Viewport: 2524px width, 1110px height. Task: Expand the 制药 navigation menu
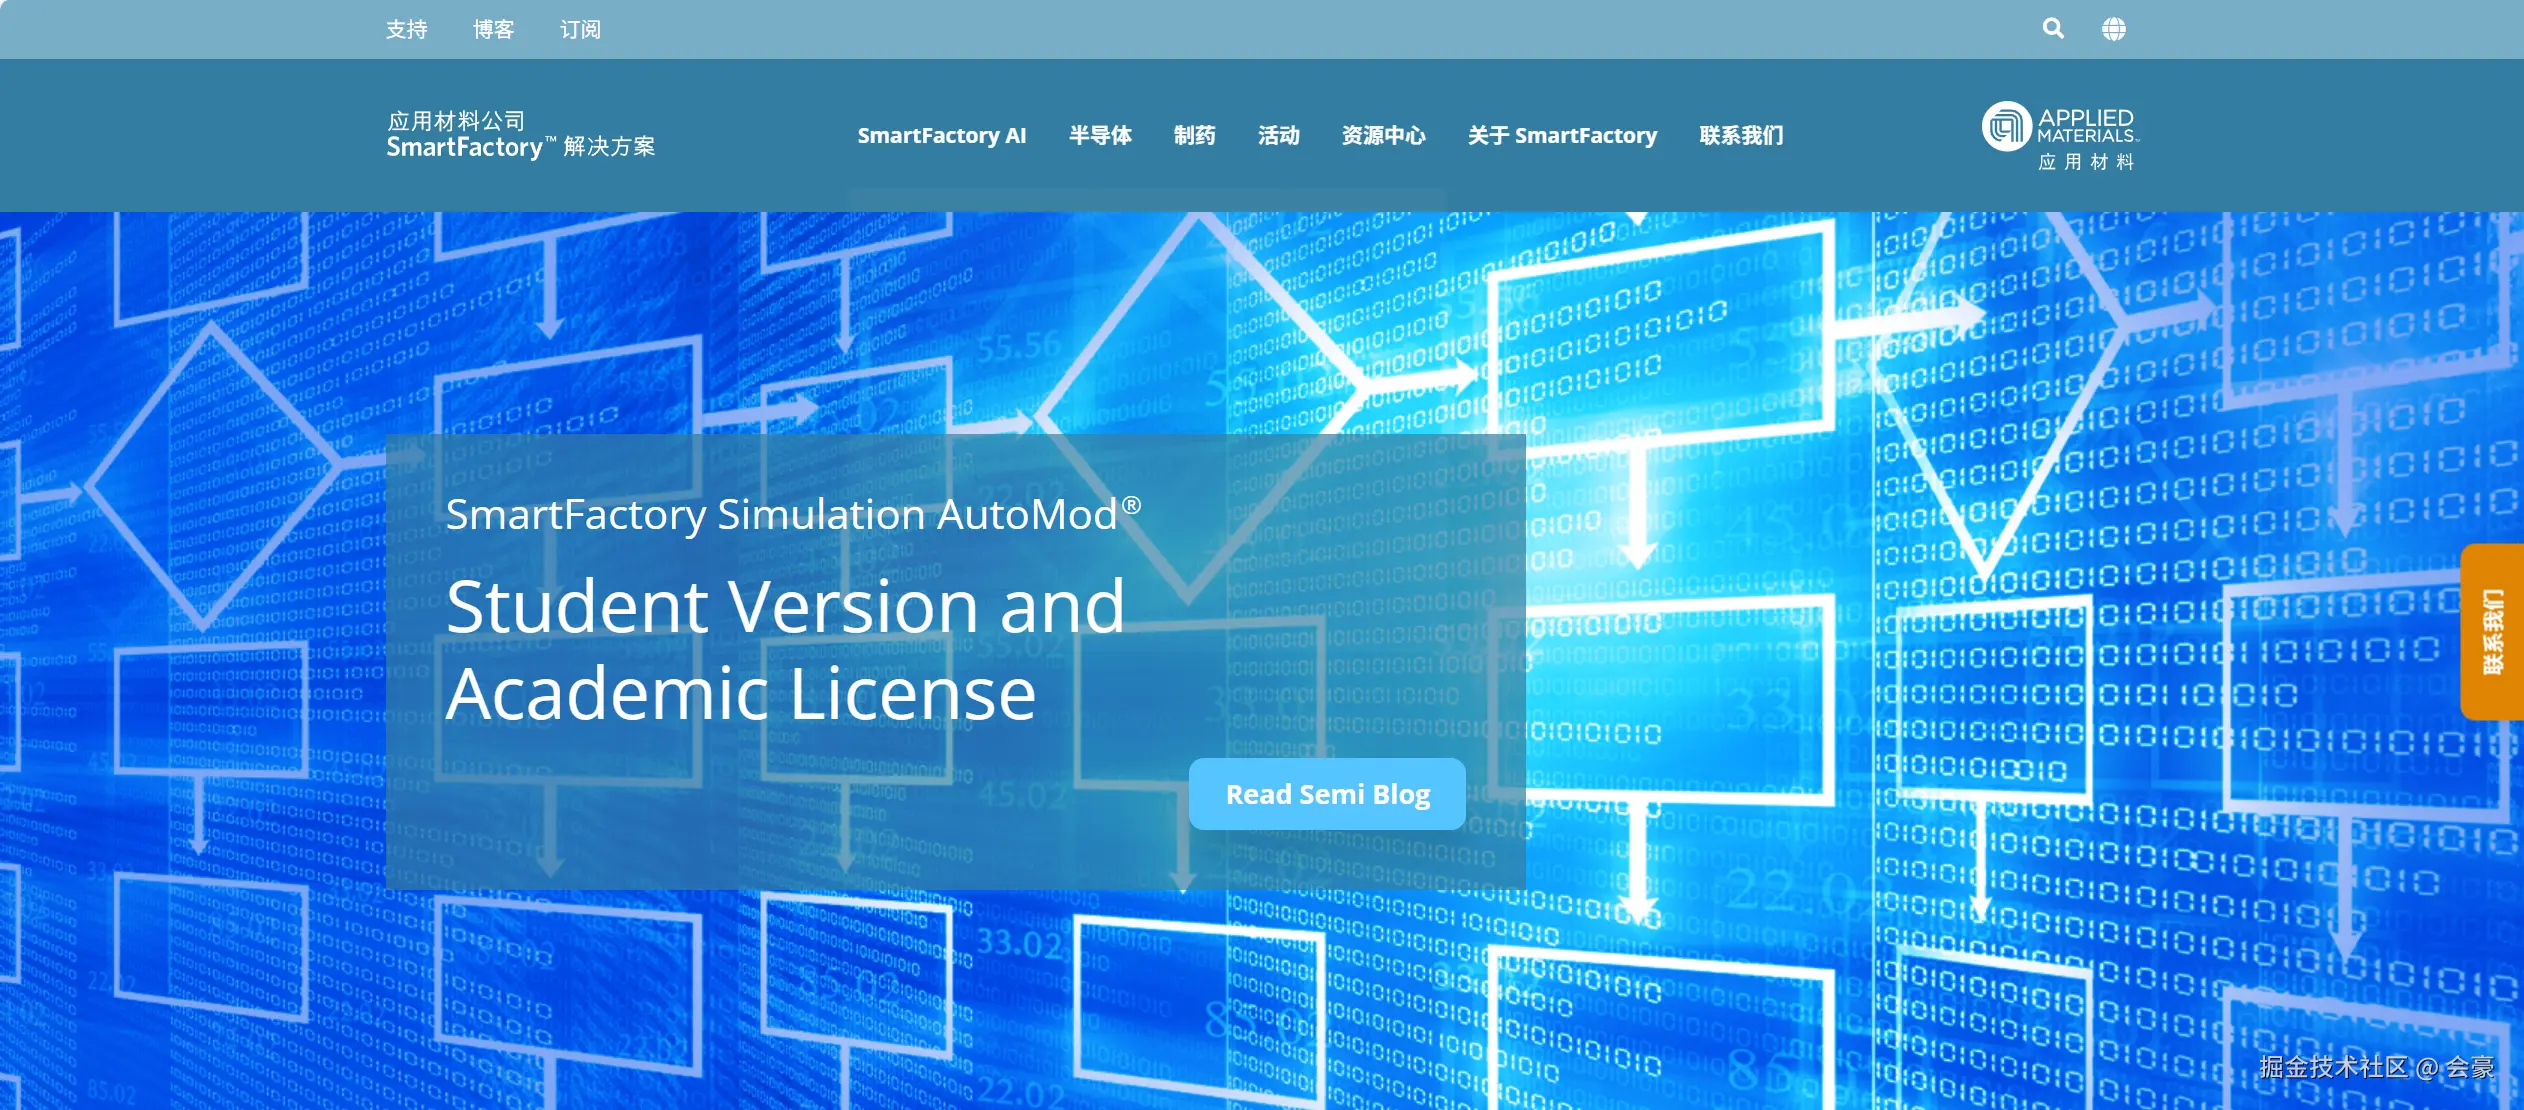(x=1194, y=135)
